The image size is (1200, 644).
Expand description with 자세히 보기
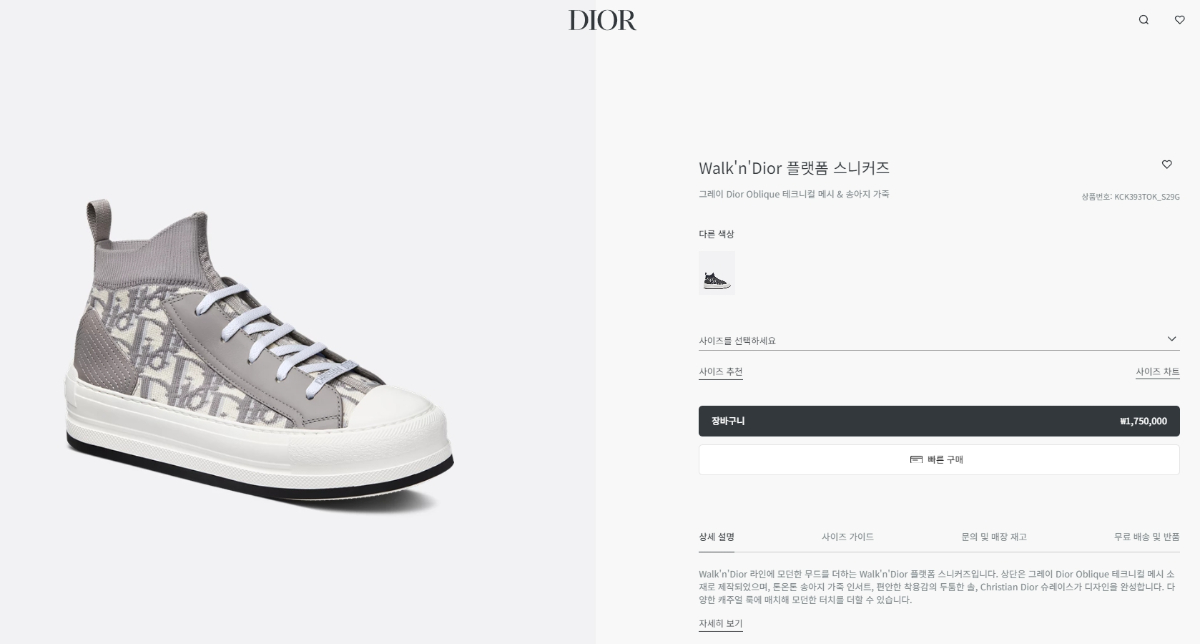click(x=720, y=624)
